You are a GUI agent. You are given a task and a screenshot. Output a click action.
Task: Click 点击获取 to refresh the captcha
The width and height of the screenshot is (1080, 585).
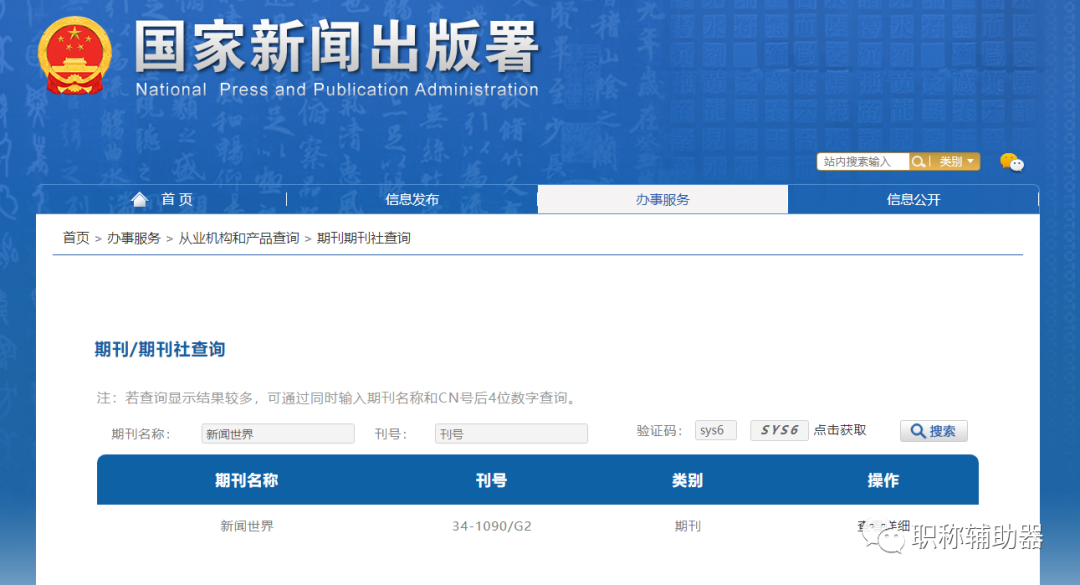(x=840, y=430)
